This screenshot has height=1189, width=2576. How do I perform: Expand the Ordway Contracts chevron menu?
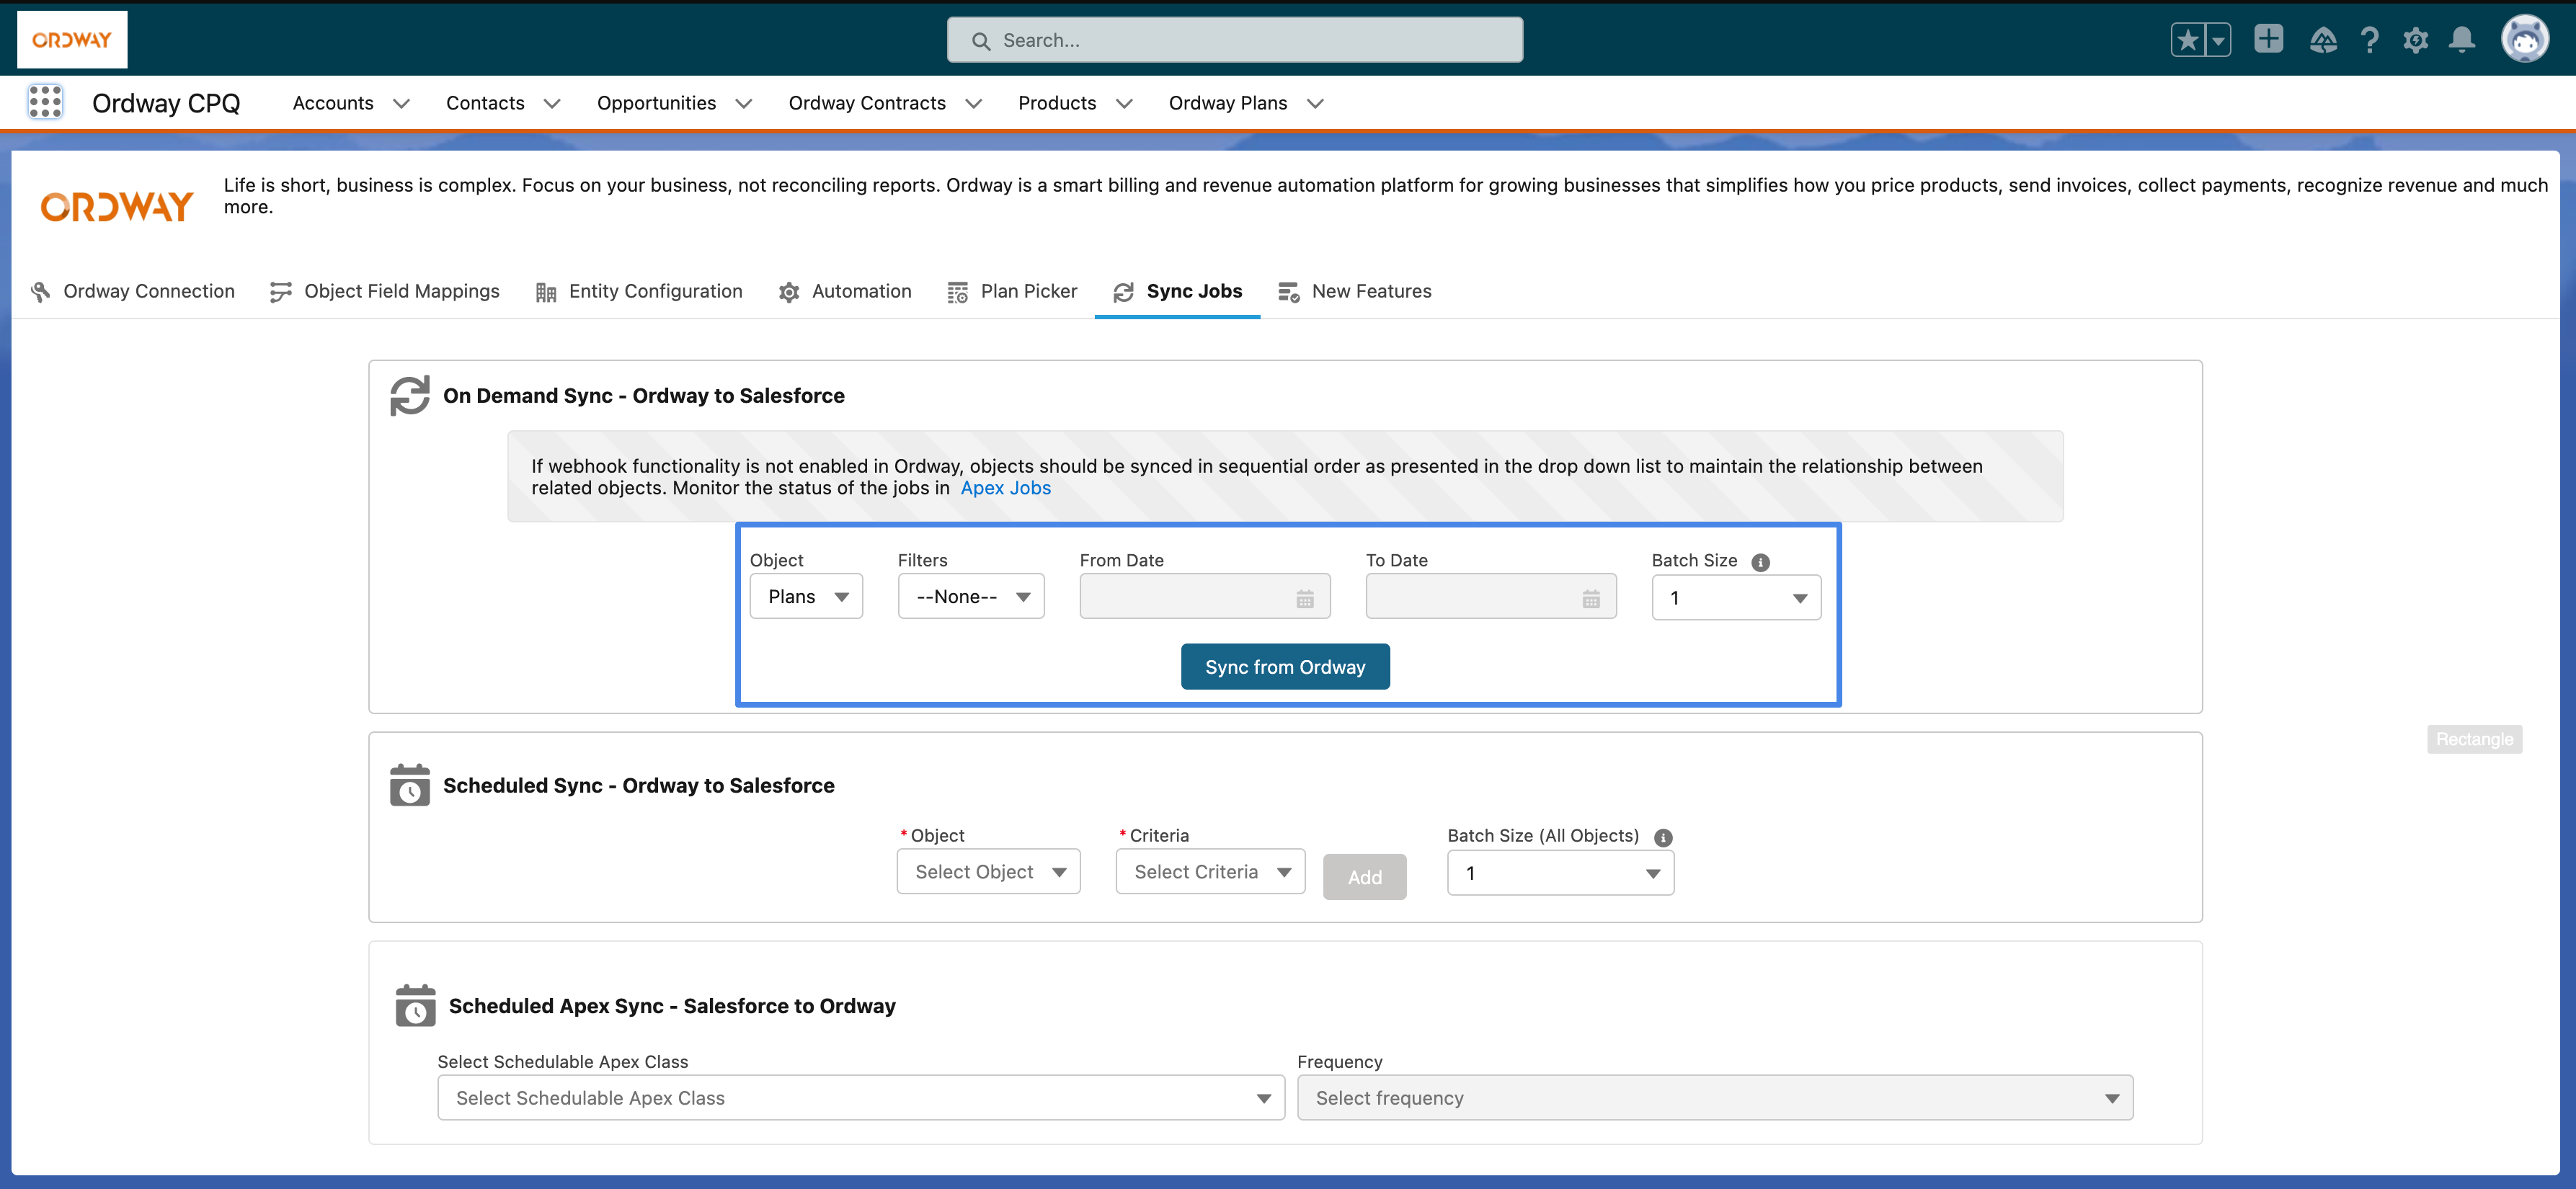(x=974, y=103)
